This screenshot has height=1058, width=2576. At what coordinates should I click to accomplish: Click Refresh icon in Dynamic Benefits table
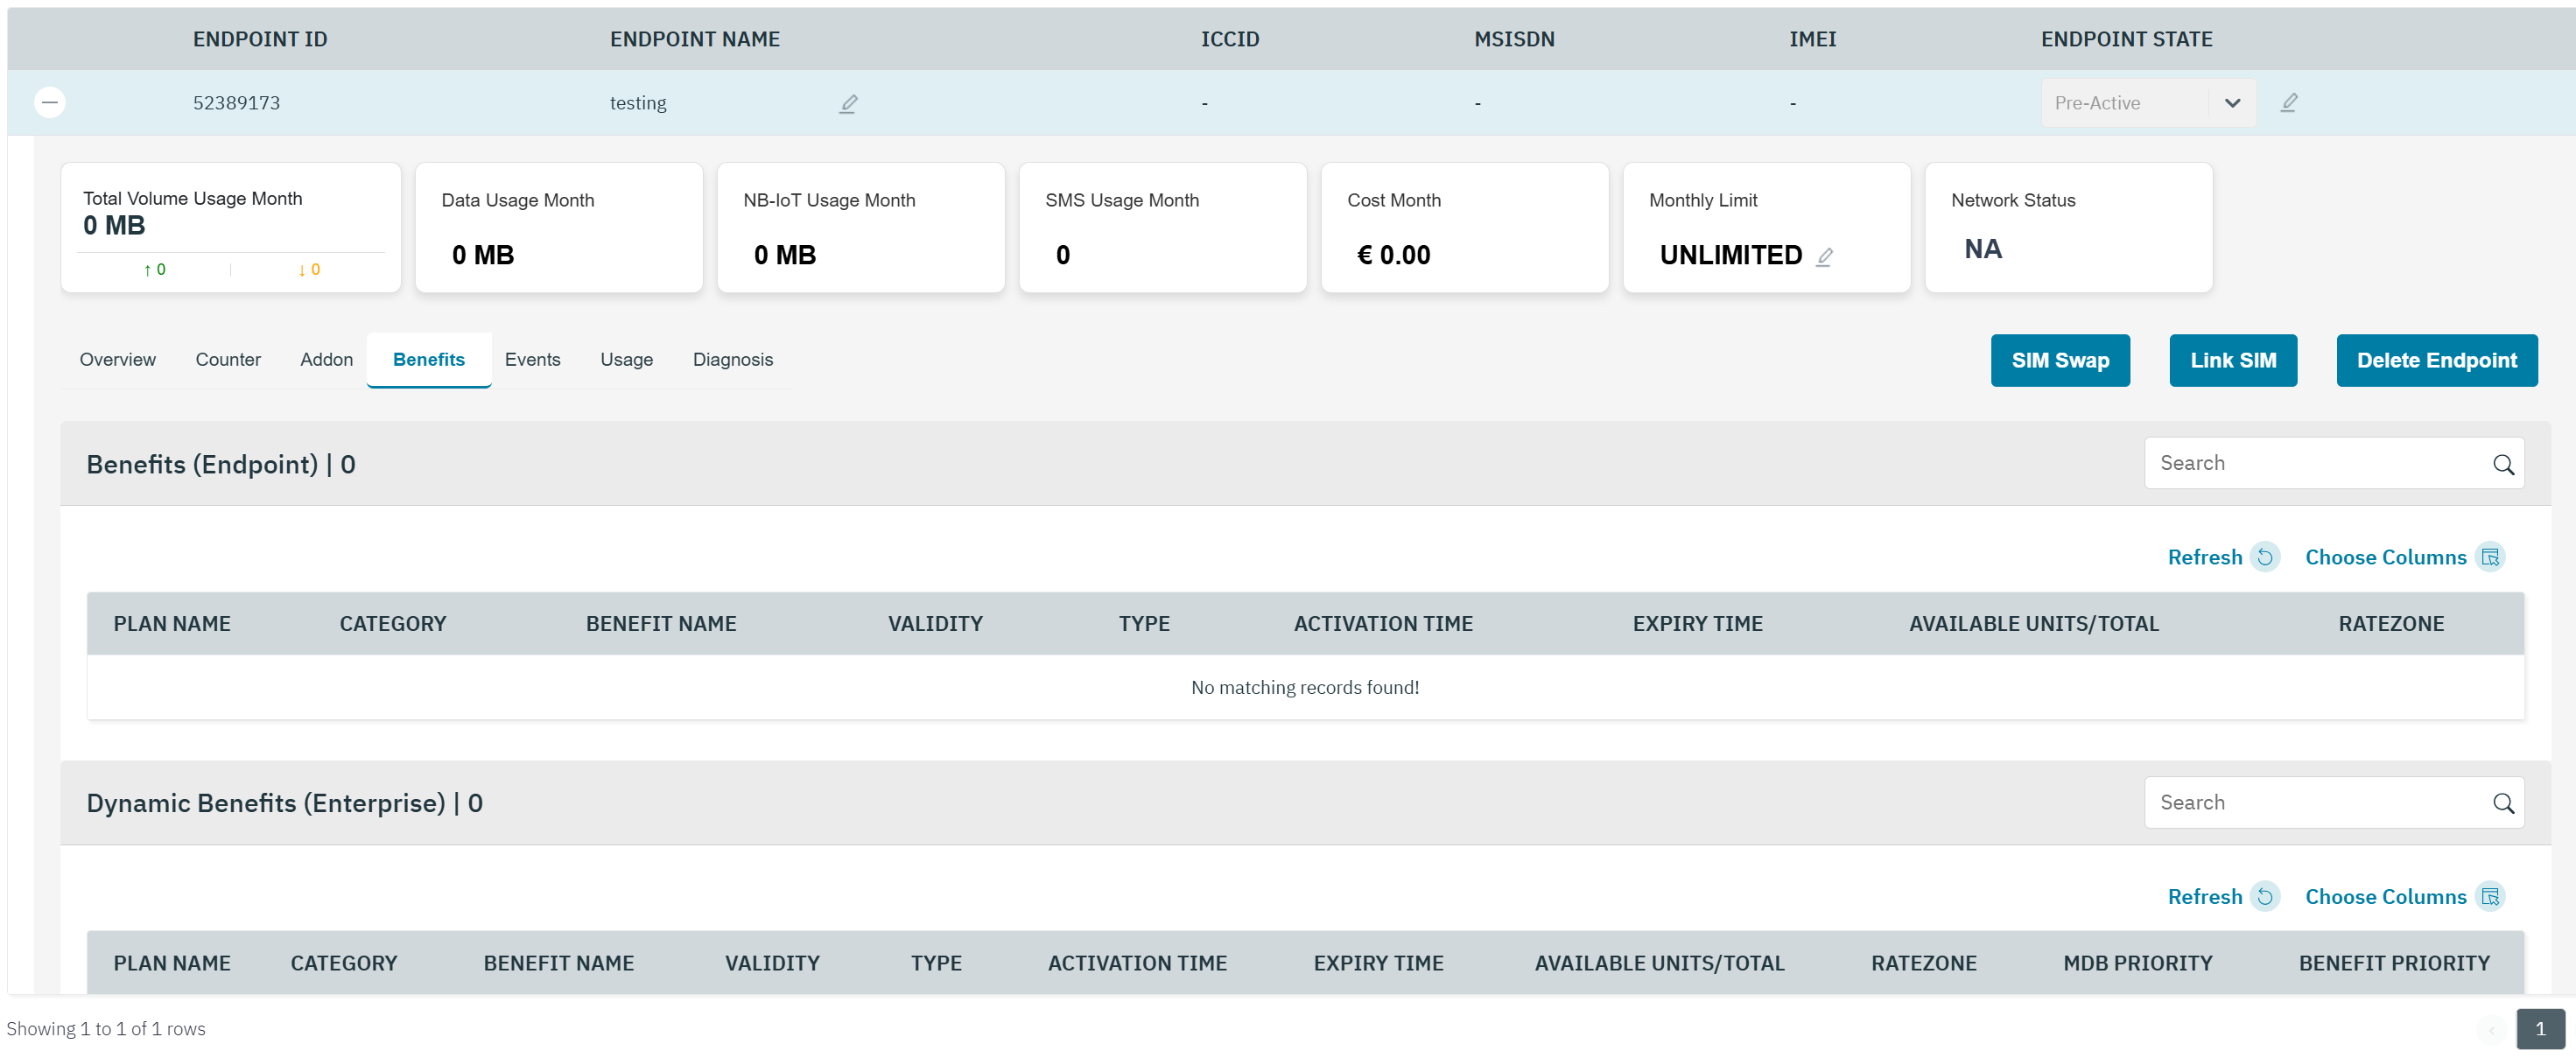point(2265,896)
